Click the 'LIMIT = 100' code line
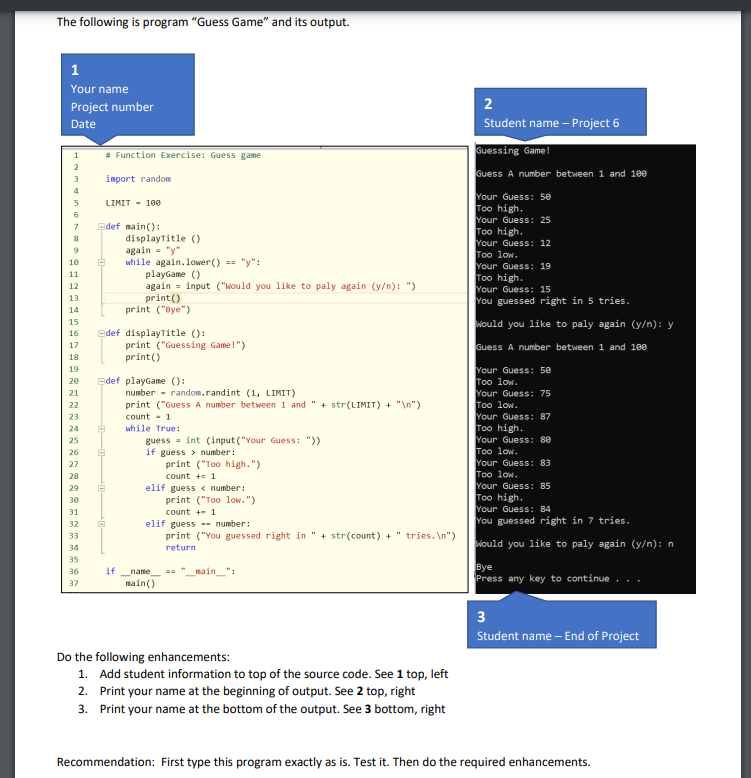 tap(133, 203)
